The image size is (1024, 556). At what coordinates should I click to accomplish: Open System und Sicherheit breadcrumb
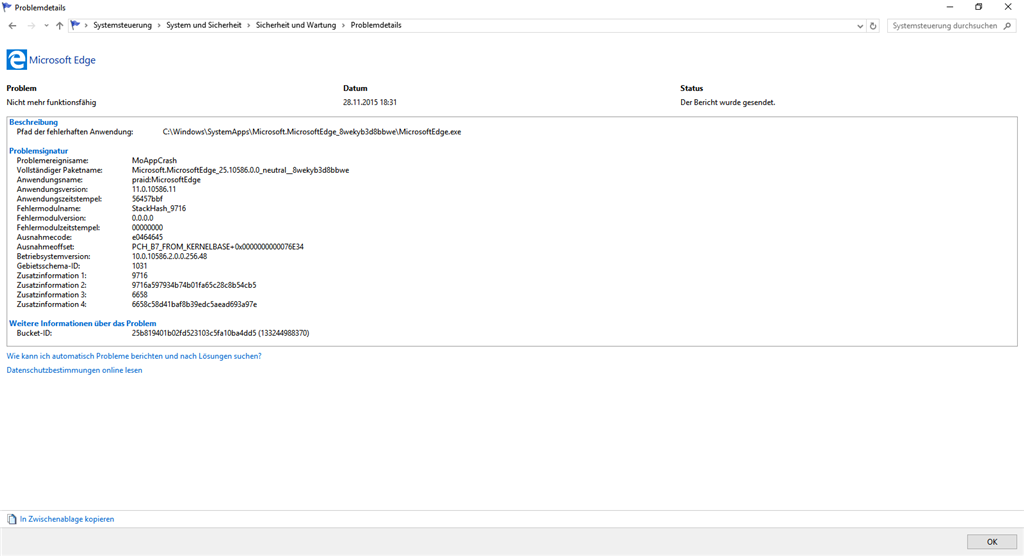click(x=204, y=25)
